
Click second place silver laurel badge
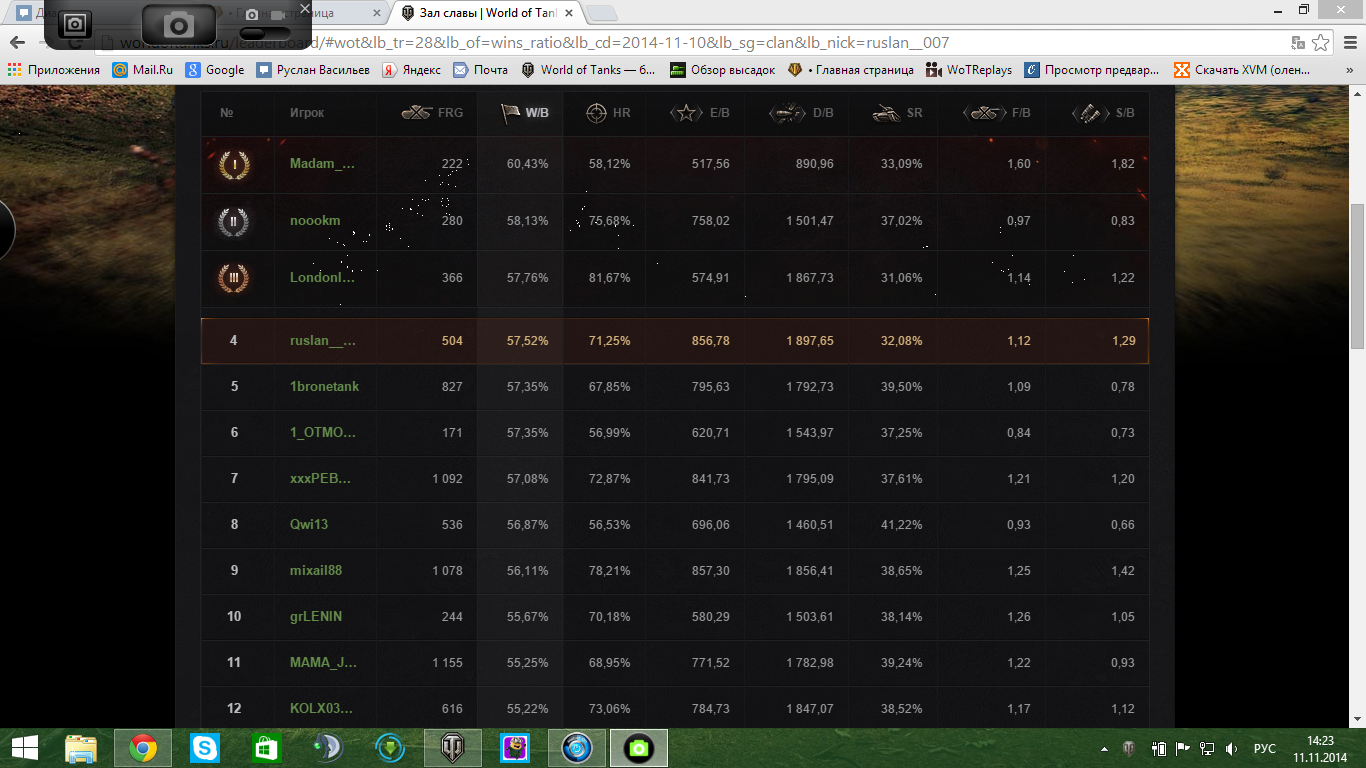point(234,221)
